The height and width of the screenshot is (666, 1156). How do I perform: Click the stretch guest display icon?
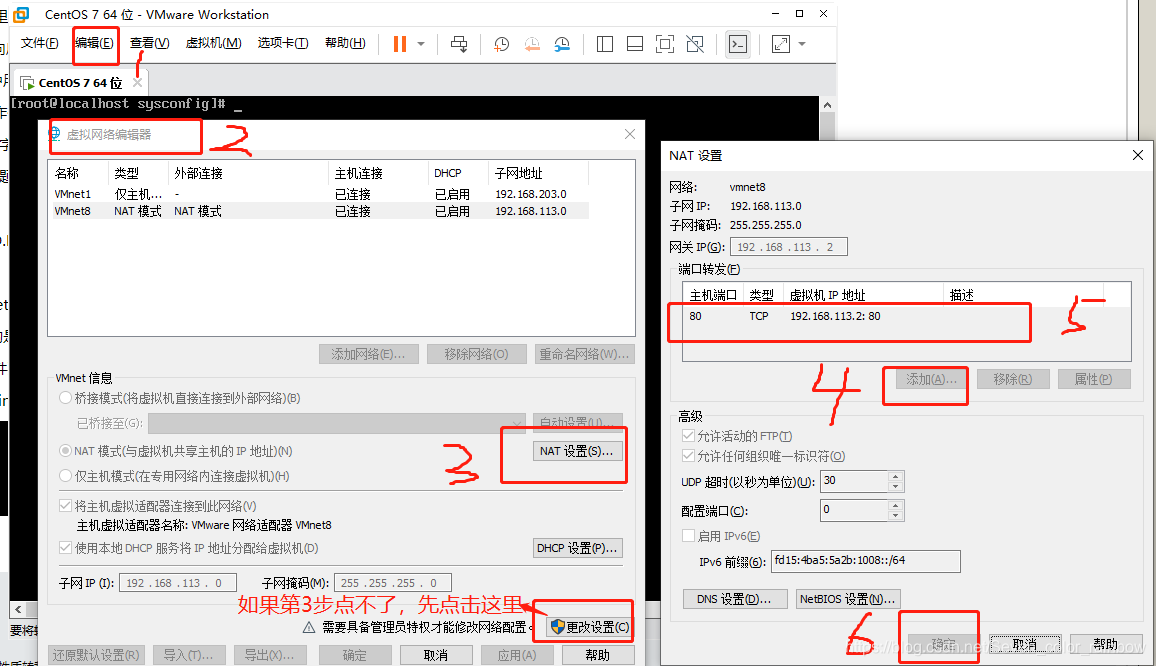[x=781, y=44]
